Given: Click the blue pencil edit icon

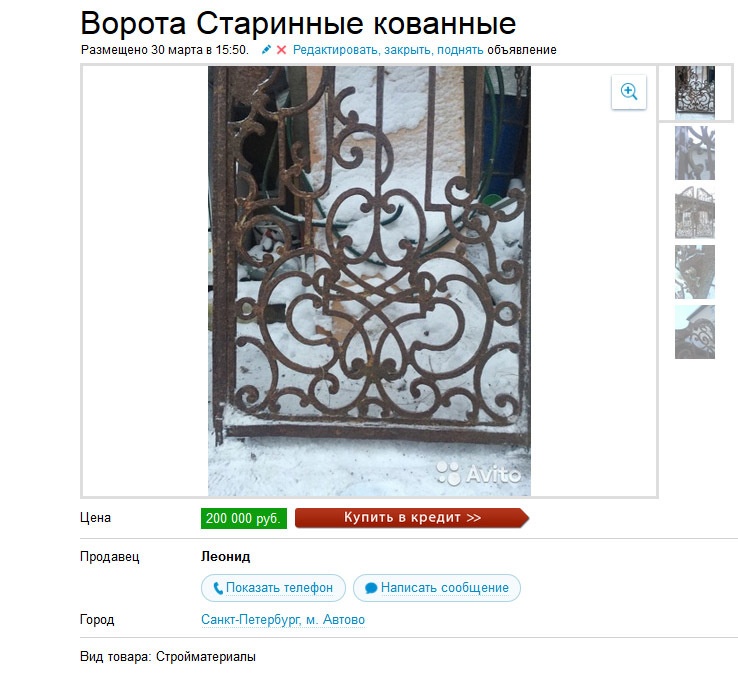Looking at the screenshot, I should click(266, 50).
